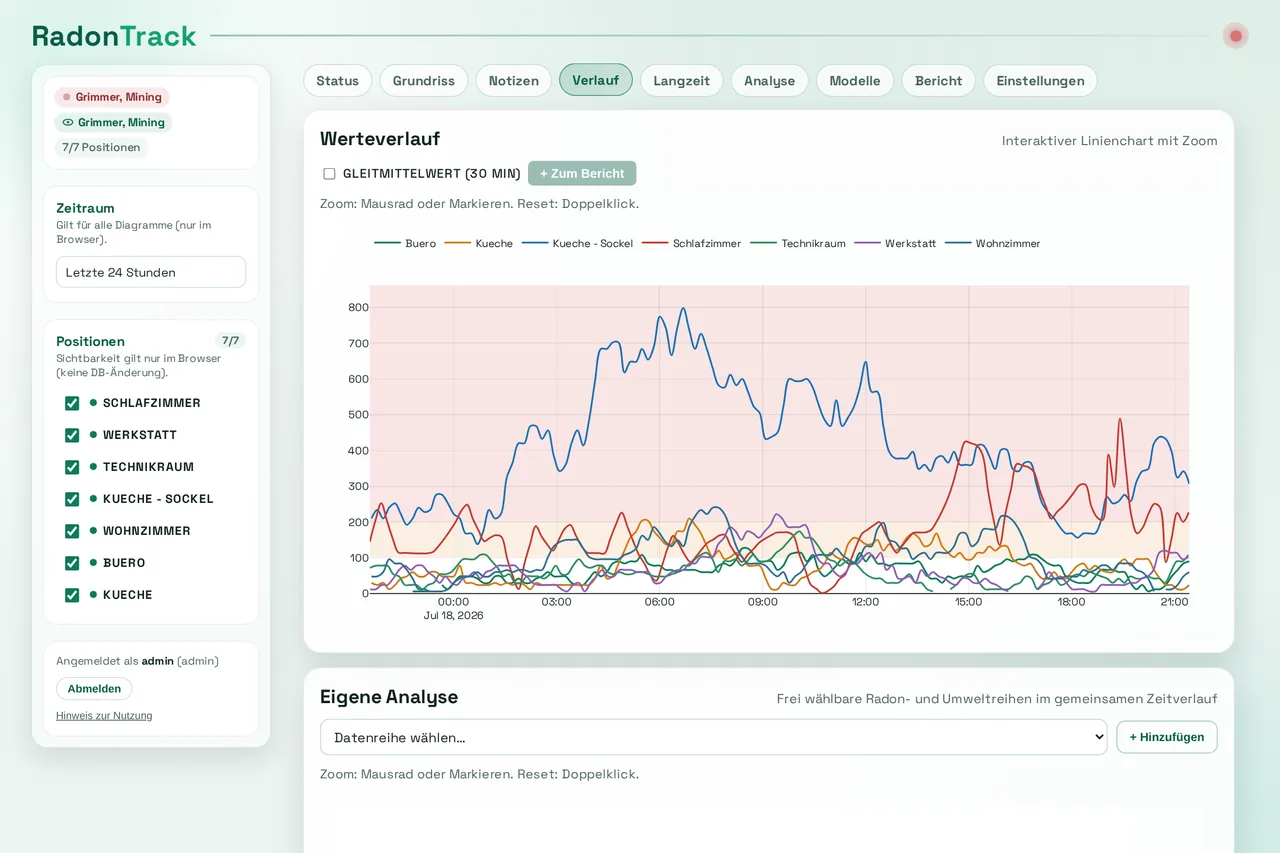Toggle Schlafzimmer series in chart legend
1280x853 pixels.
click(691, 243)
